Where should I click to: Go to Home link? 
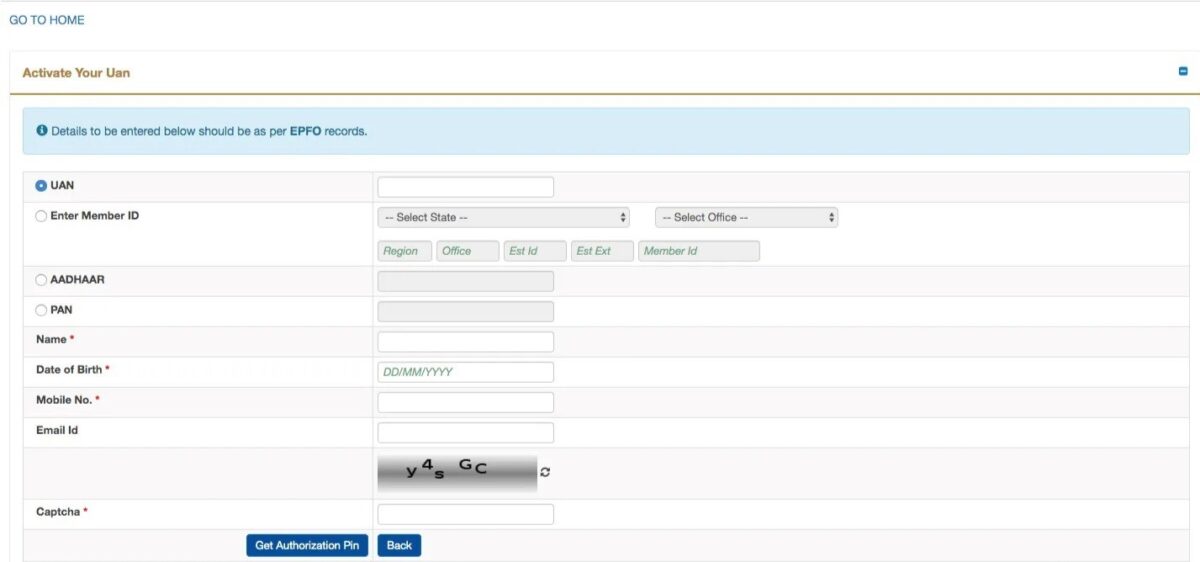(x=47, y=20)
